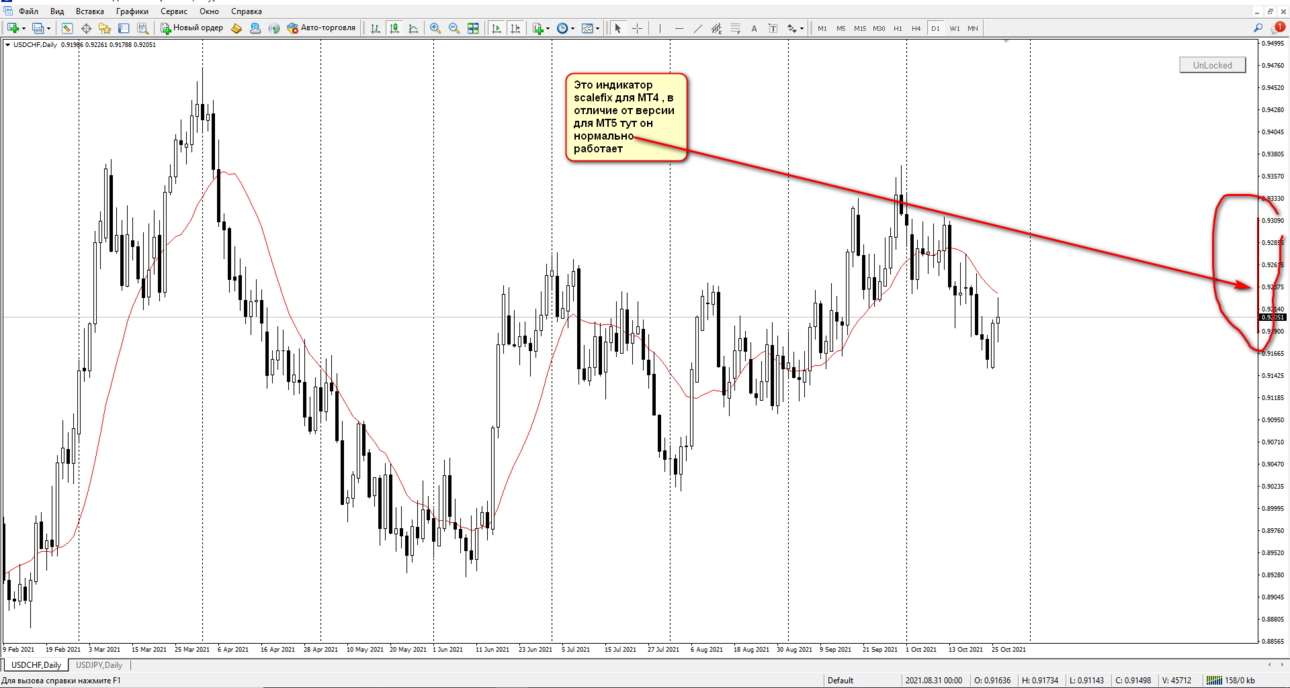1290x688 pixels.
Task: Switch chart to line chart mode
Action: (x=414, y=28)
